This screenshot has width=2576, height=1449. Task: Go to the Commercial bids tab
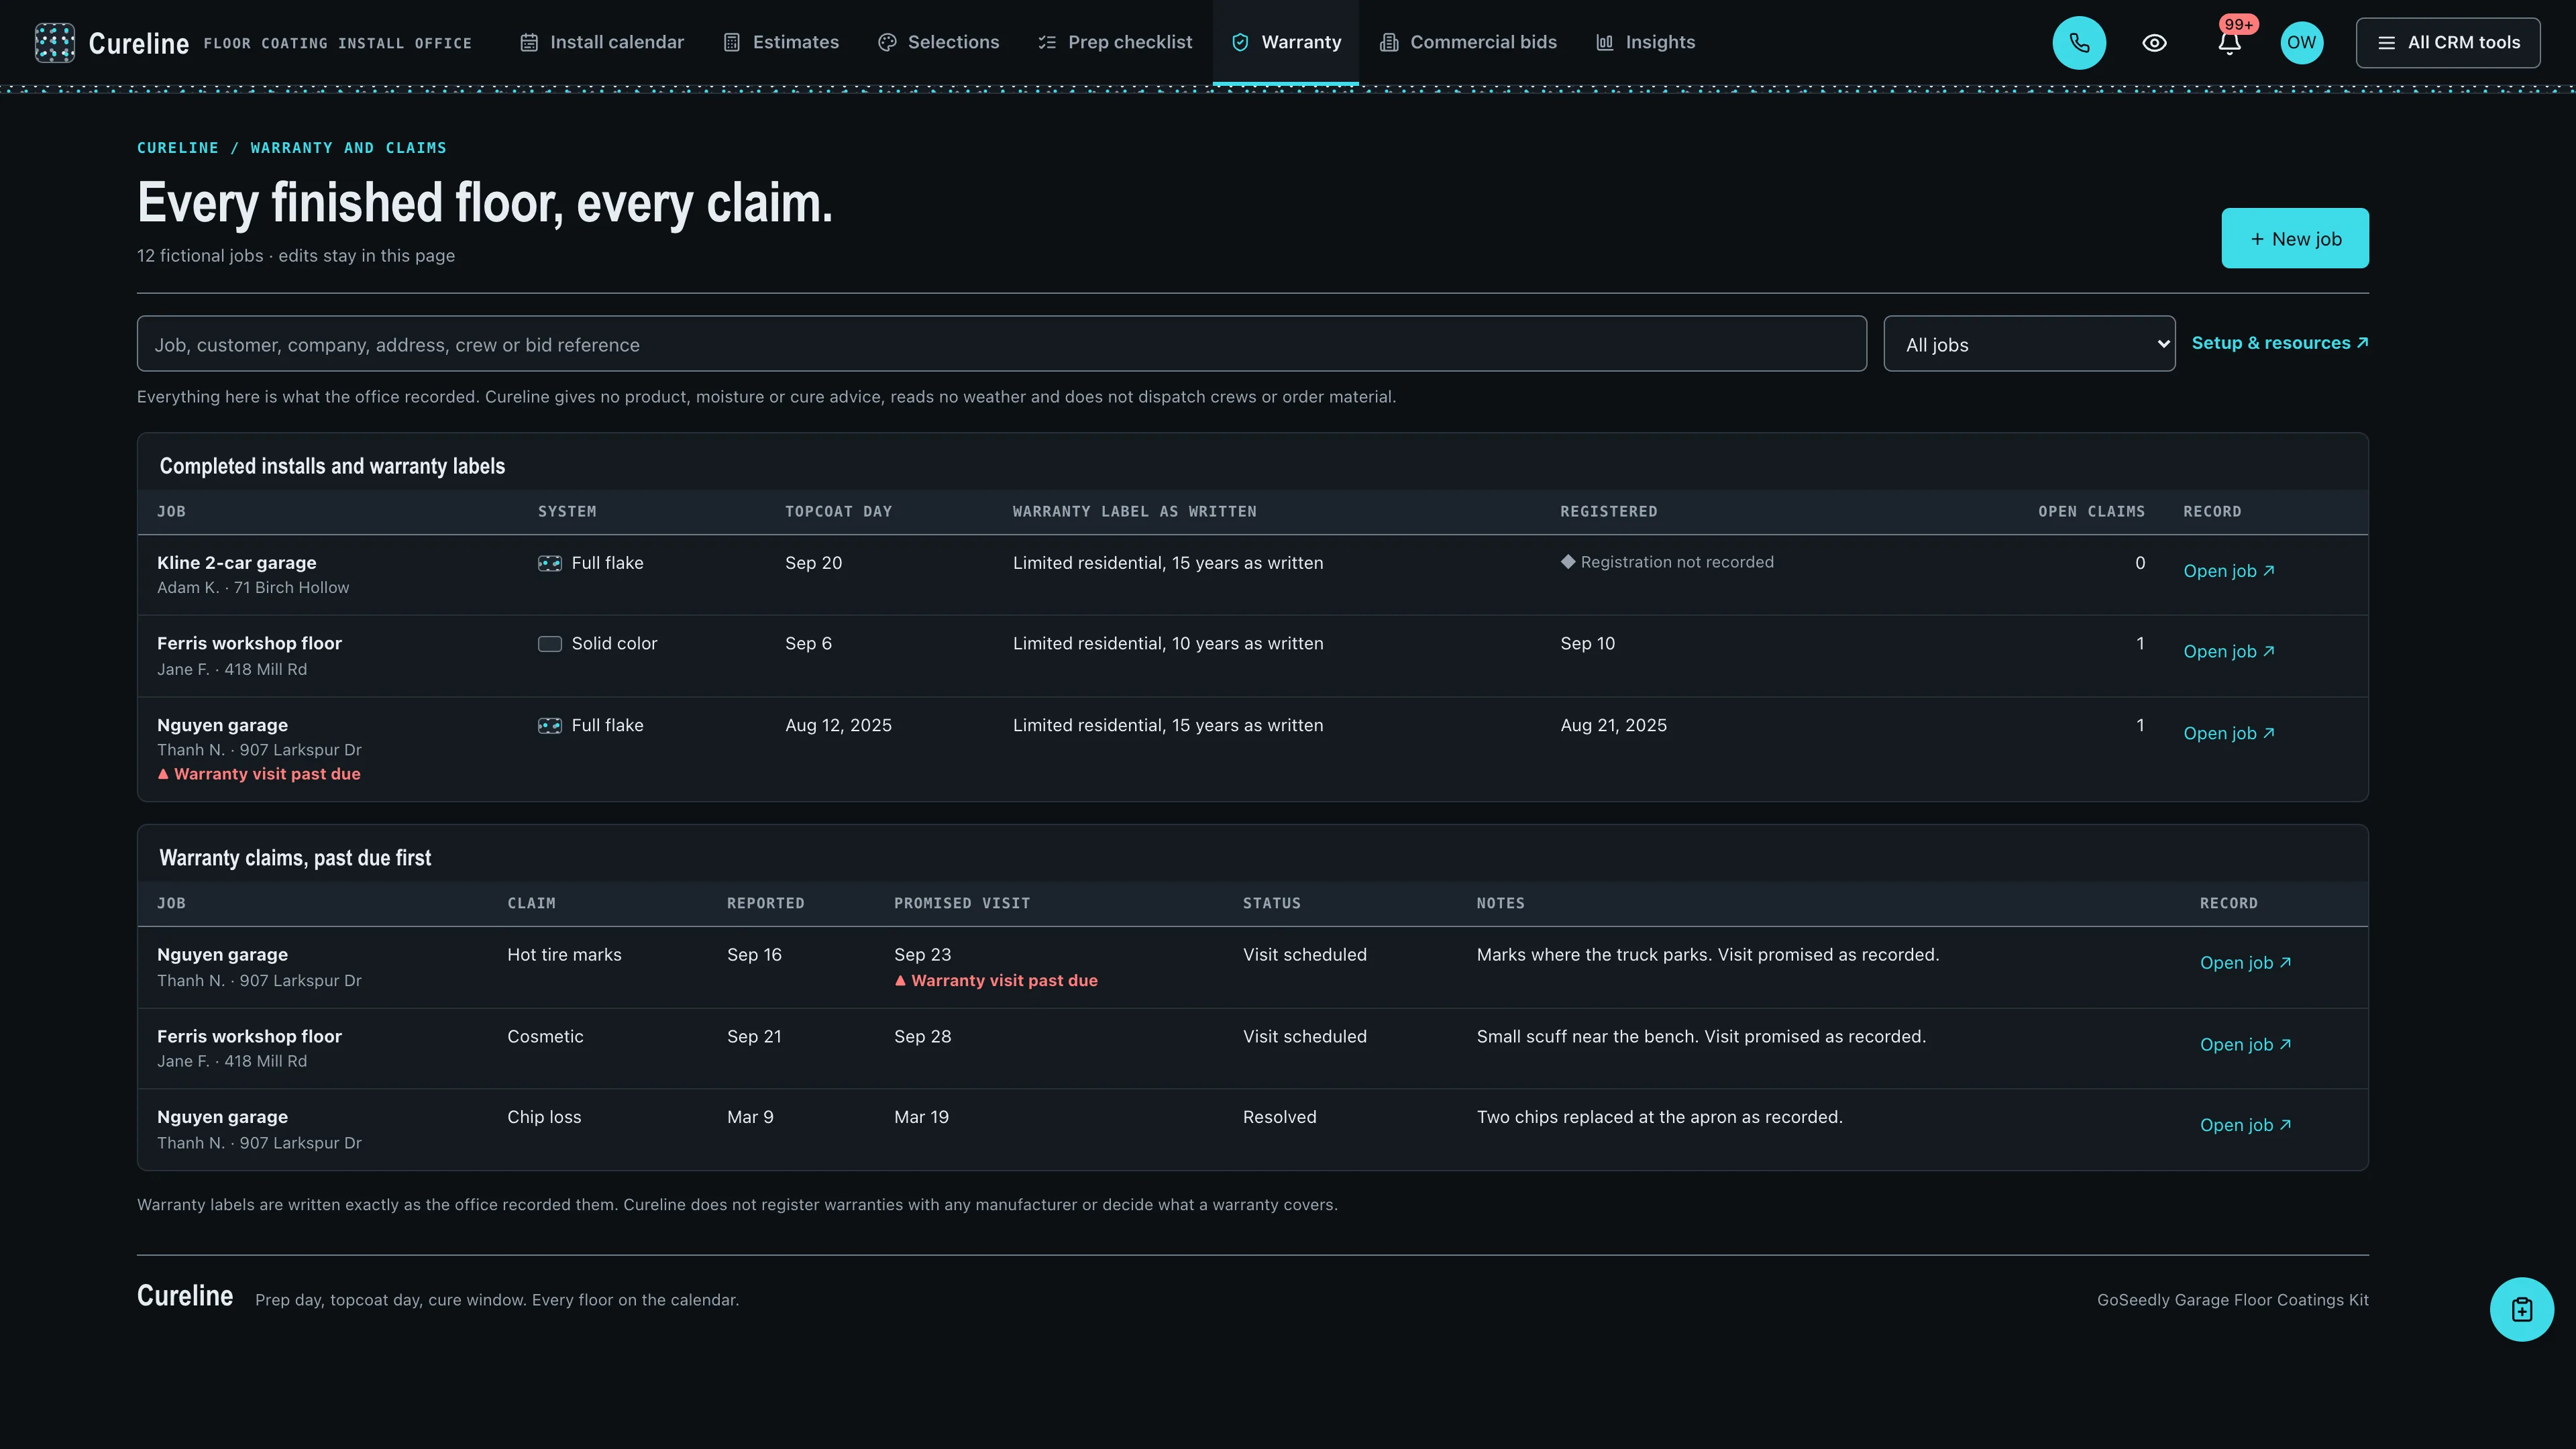point(1468,42)
